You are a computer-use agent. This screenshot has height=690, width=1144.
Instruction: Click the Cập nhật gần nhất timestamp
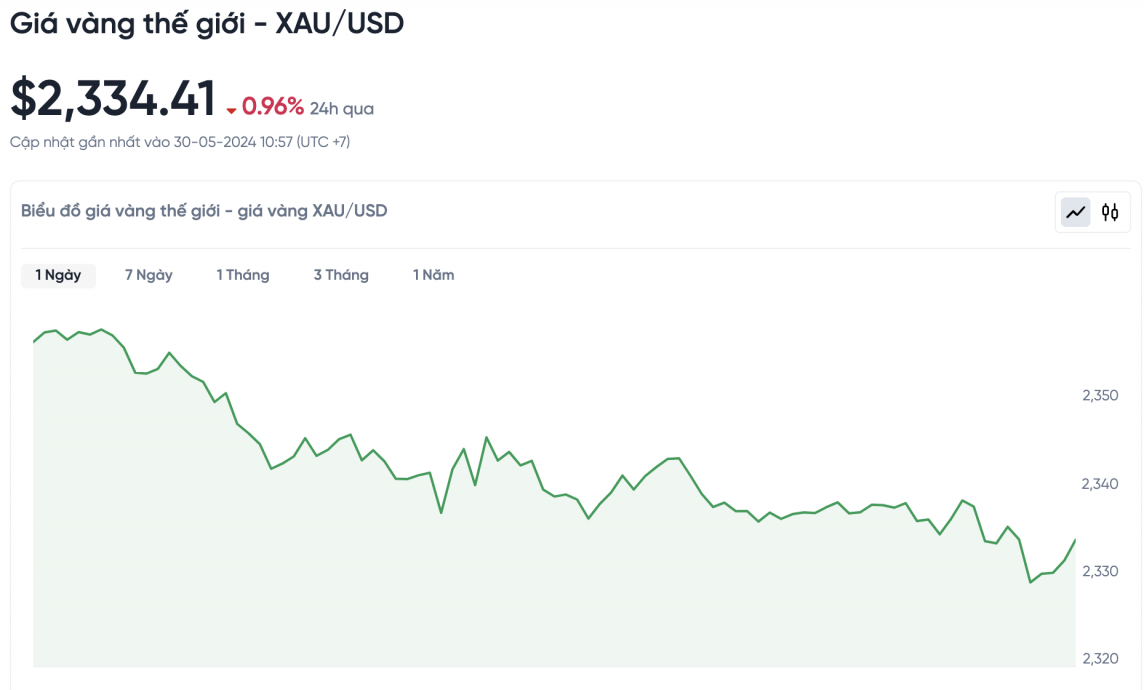tap(180, 142)
